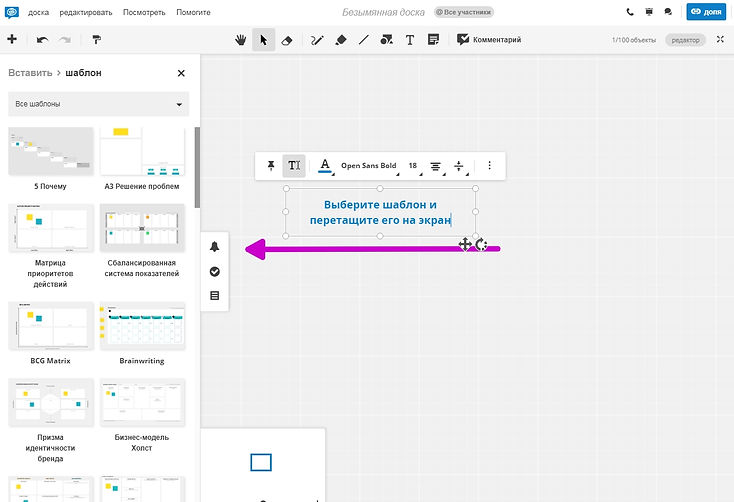Viewport: 734px width, 502px height.
Task: Open the Посмотреть menu
Action: pyautogui.click(x=144, y=13)
